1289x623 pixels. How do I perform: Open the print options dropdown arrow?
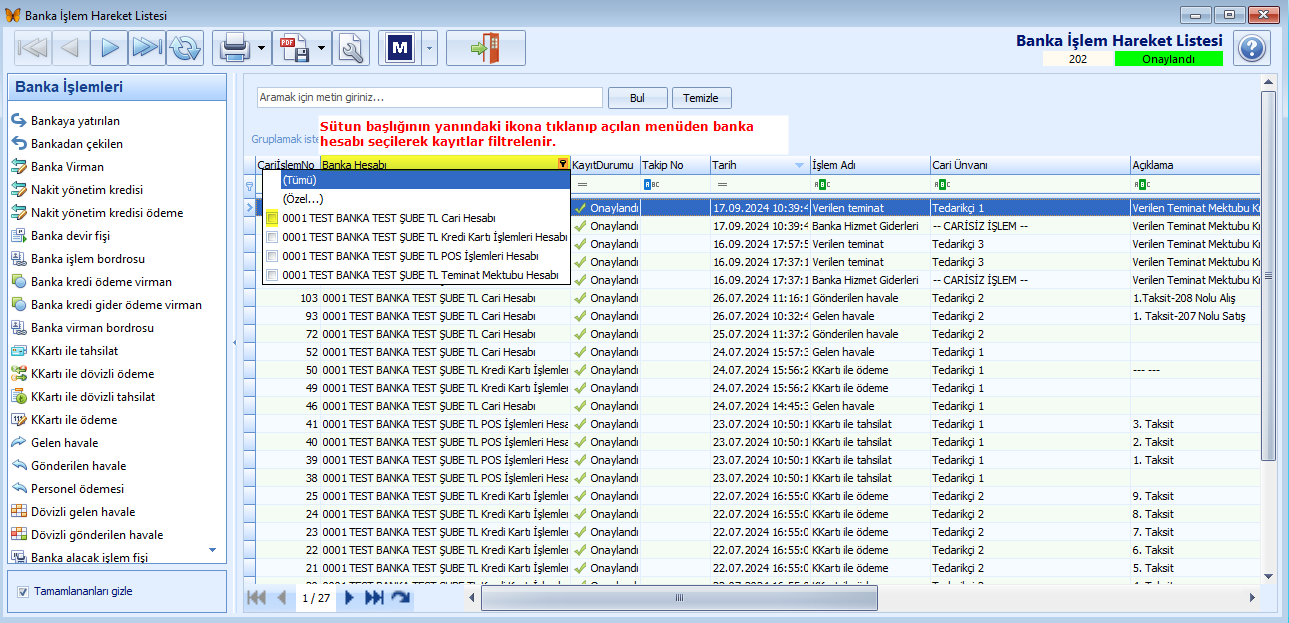pyautogui.click(x=262, y=47)
